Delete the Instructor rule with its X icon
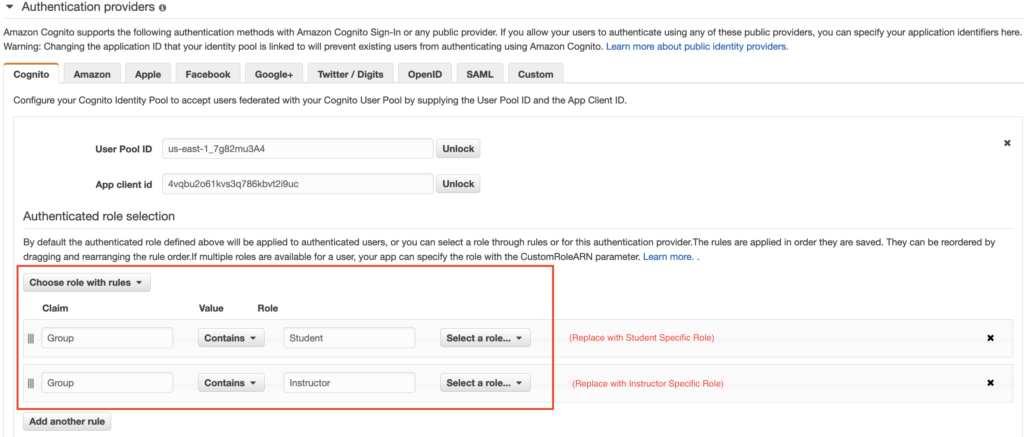The height and width of the screenshot is (437, 1024). (990, 383)
